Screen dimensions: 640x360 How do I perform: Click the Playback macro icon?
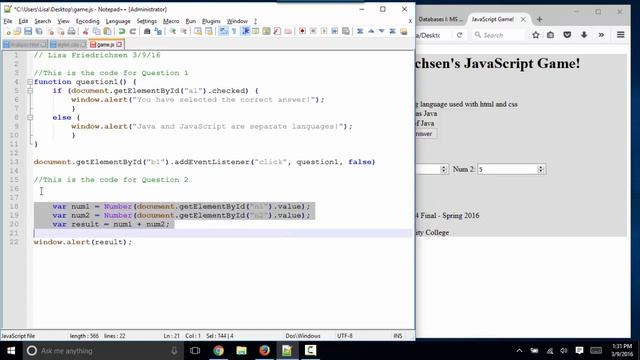(x=324, y=31)
